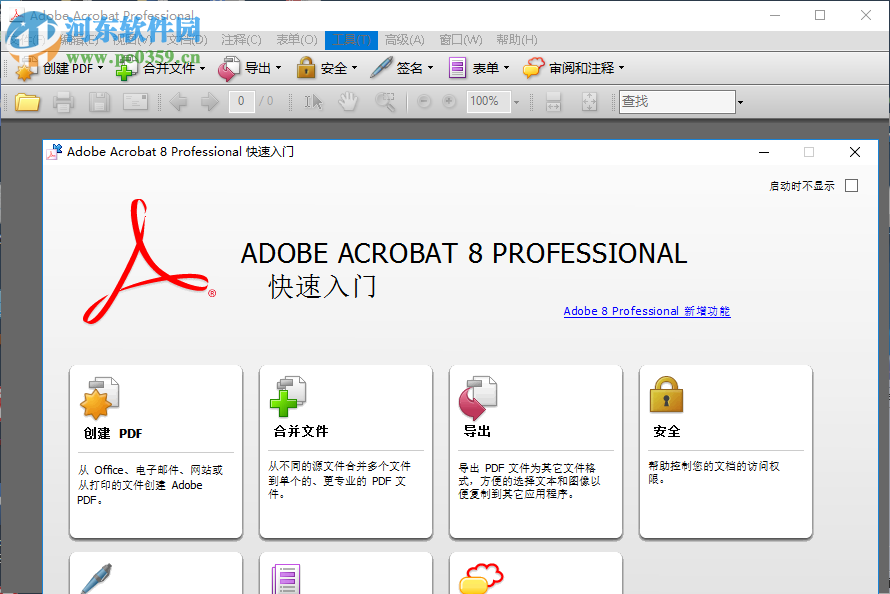Click the Print icon in the toolbar
The height and width of the screenshot is (594, 890).
coord(63,101)
